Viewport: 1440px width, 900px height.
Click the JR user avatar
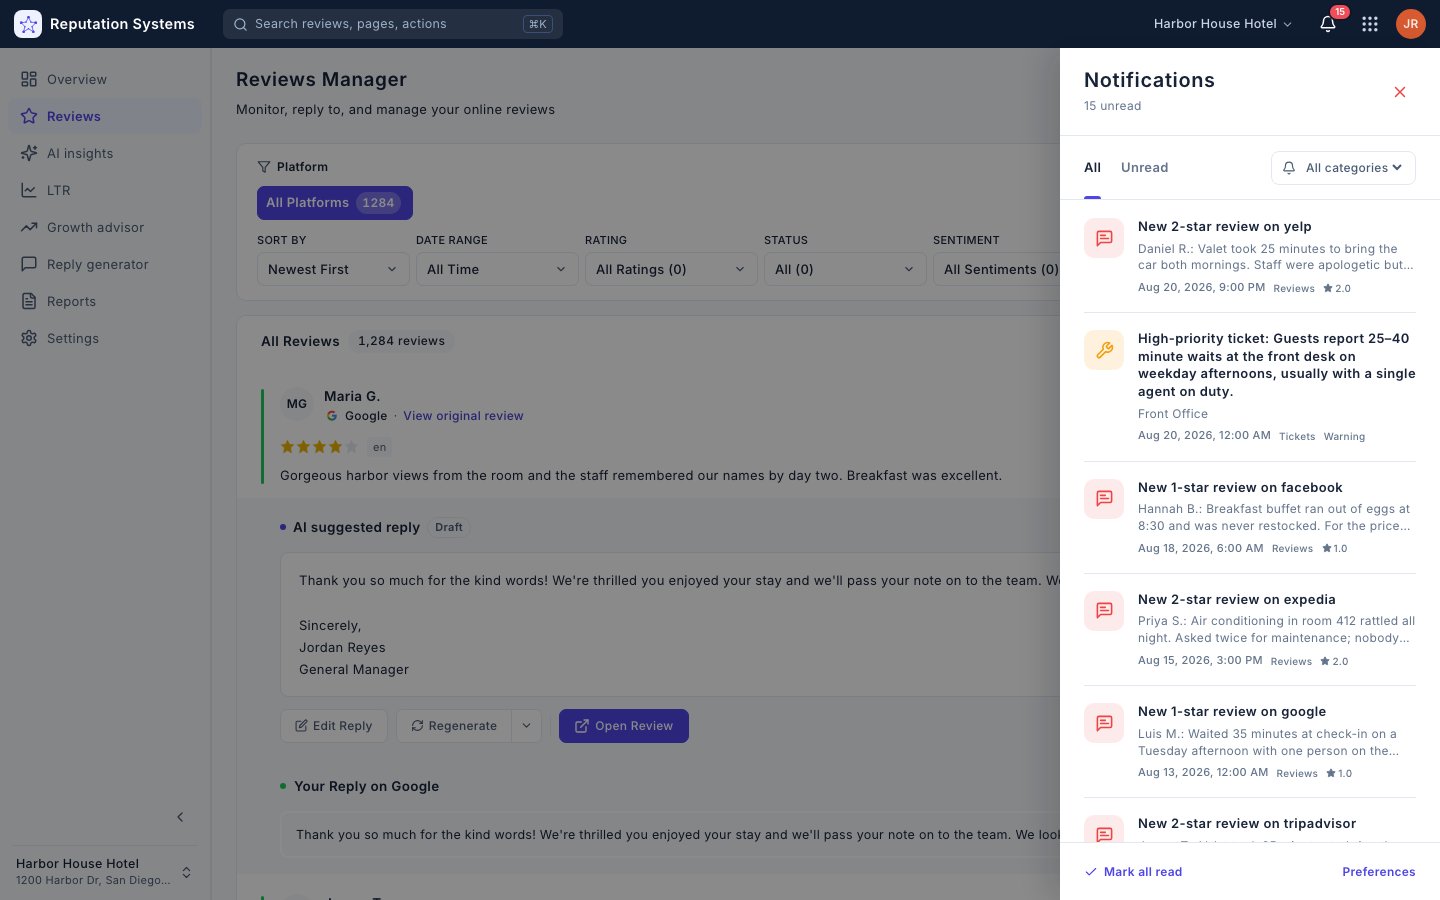tap(1411, 24)
